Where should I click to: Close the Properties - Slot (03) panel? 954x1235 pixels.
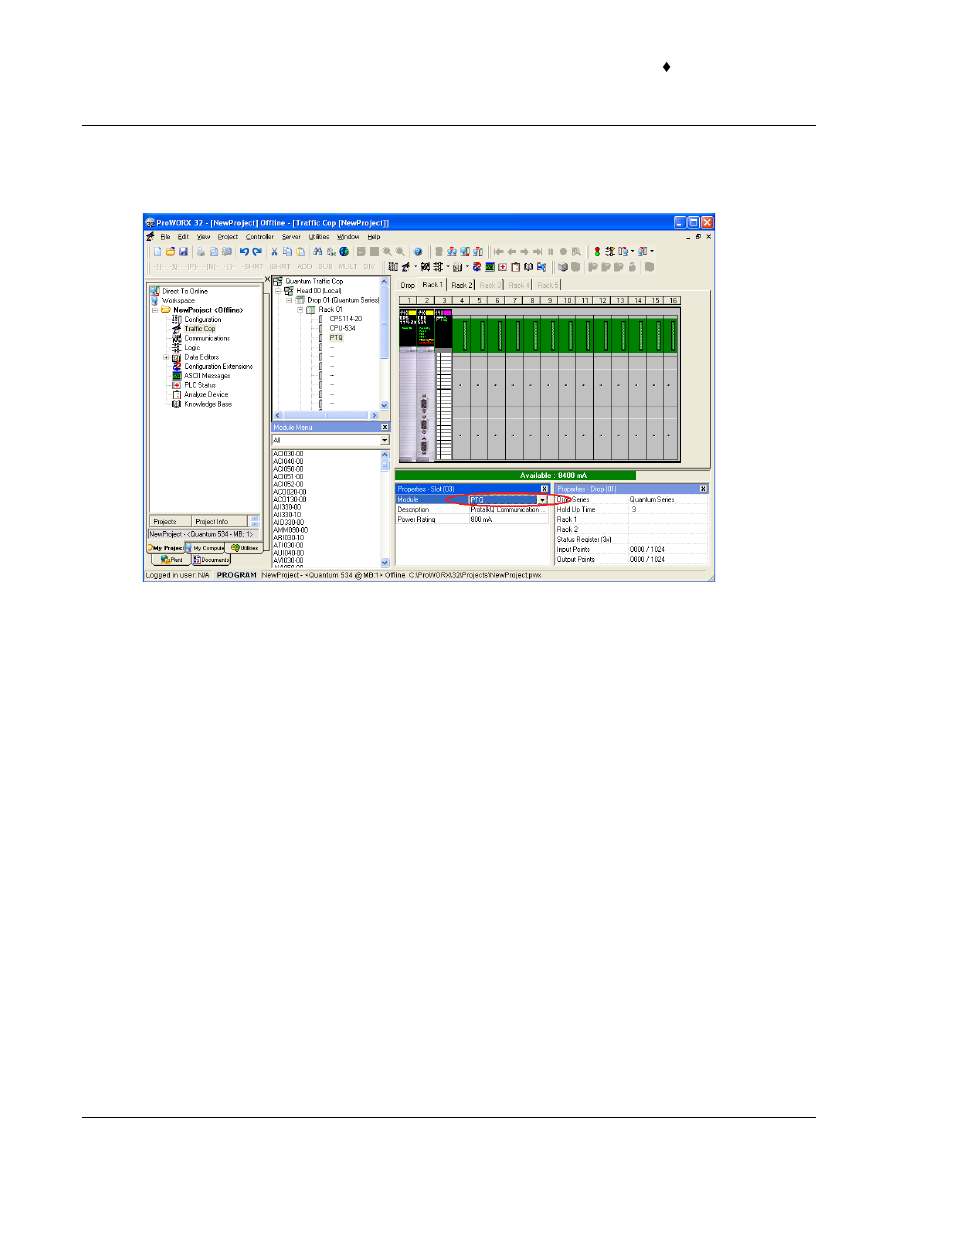pyautogui.click(x=544, y=489)
